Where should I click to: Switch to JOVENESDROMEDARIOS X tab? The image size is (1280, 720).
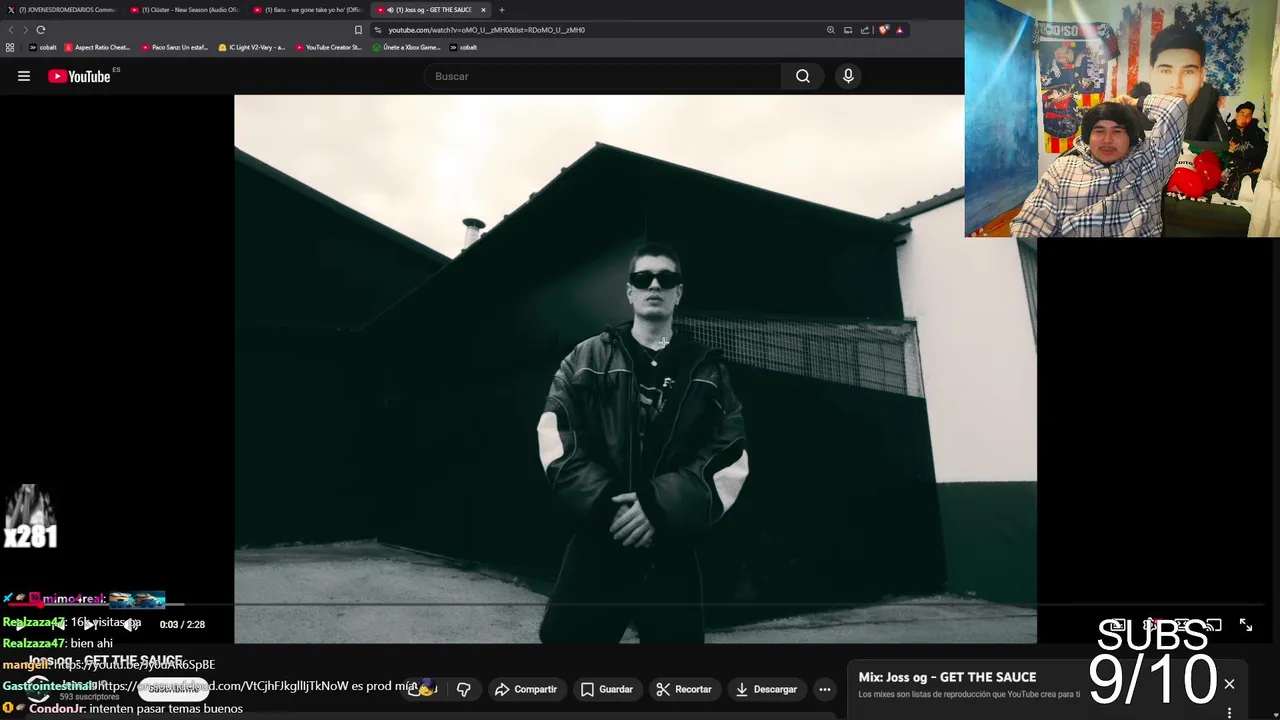62,10
